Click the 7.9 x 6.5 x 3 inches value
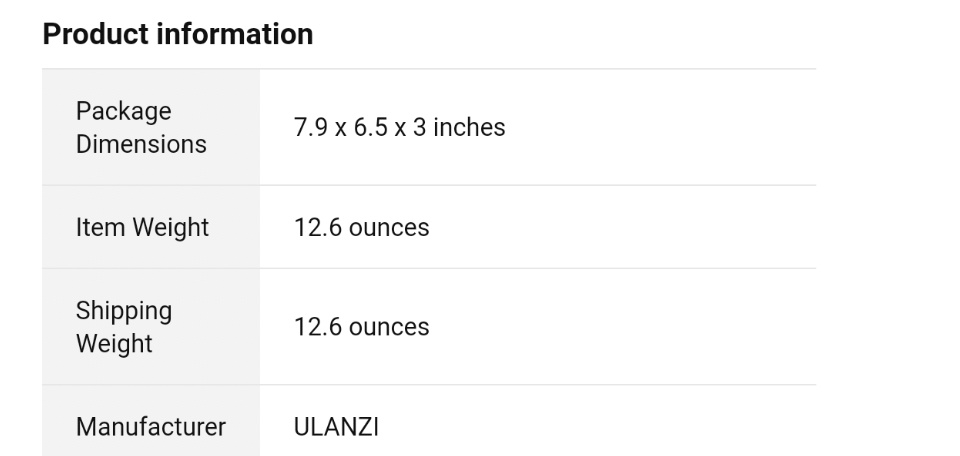 pos(399,127)
